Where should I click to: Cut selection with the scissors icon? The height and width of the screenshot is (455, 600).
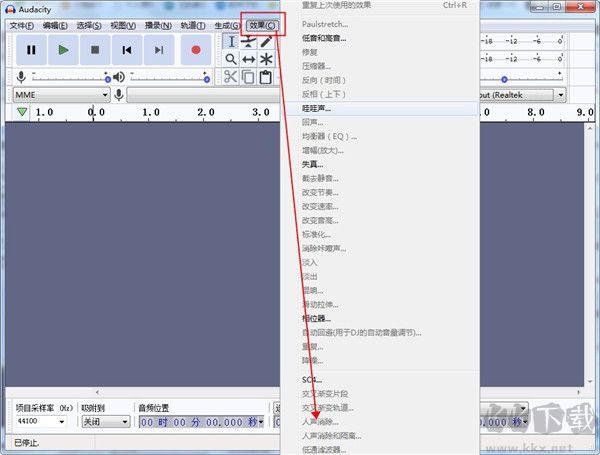coord(230,77)
